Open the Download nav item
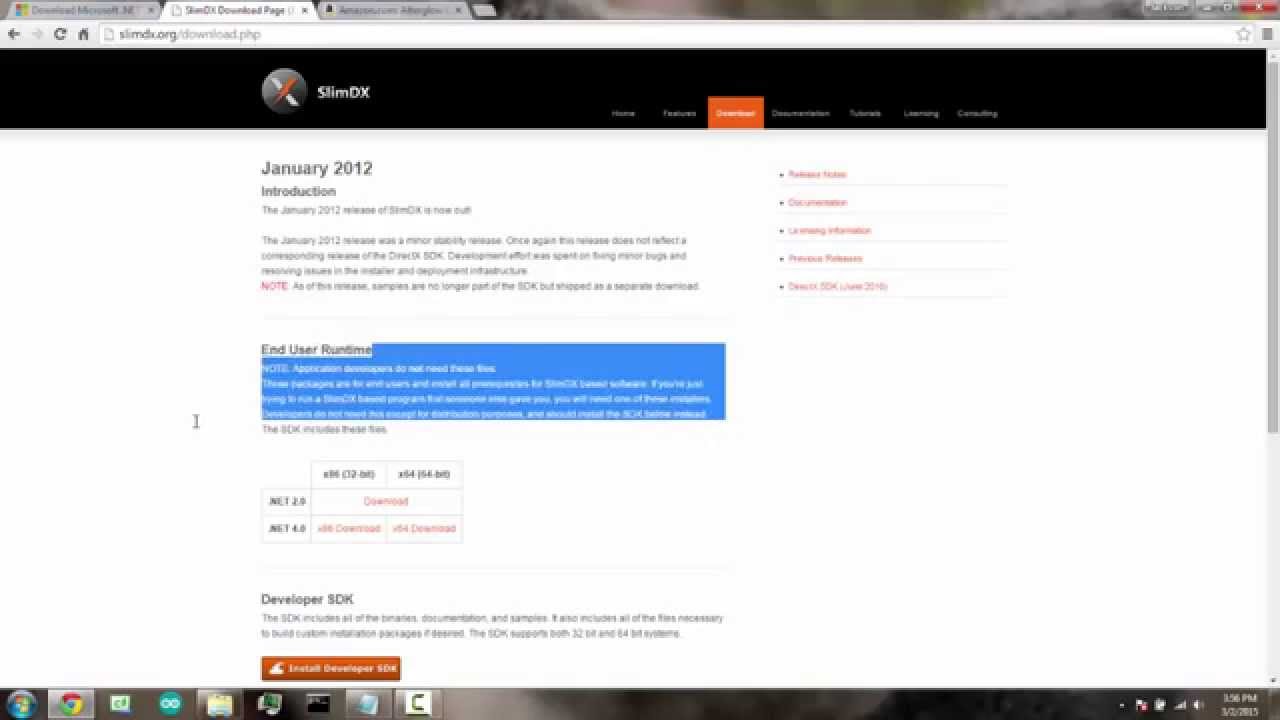1280x720 pixels. click(735, 113)
